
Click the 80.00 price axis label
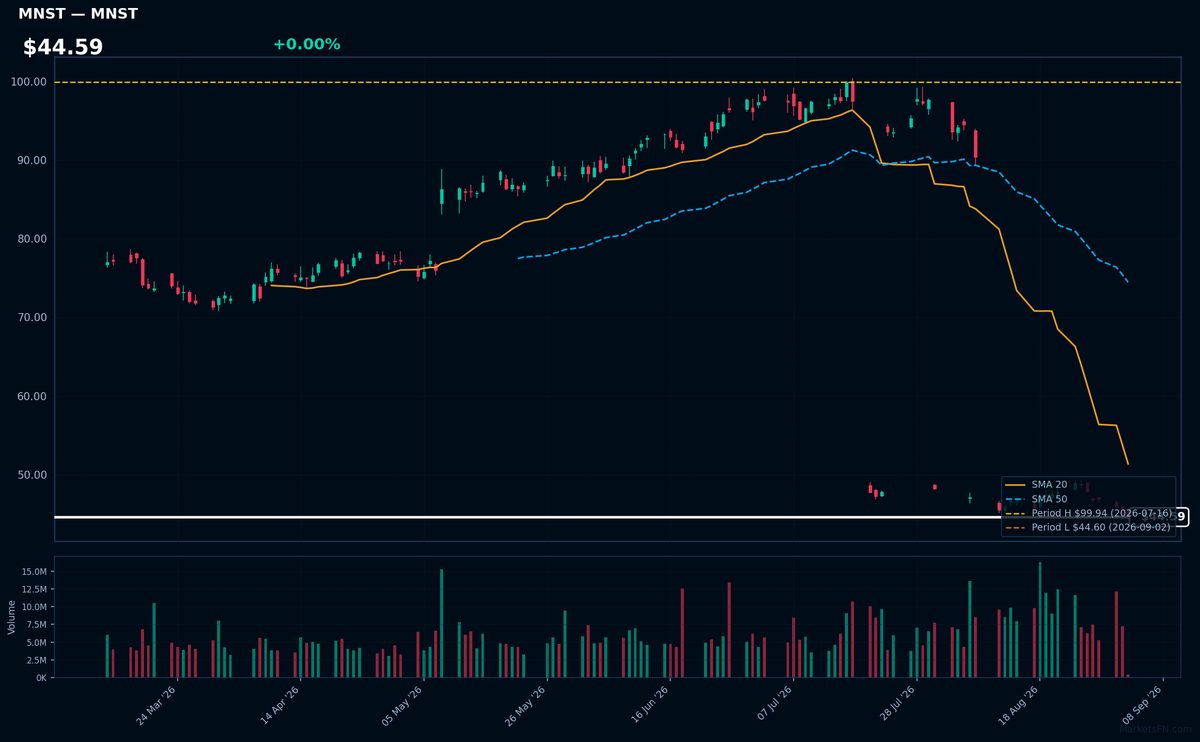coord(30,239)
